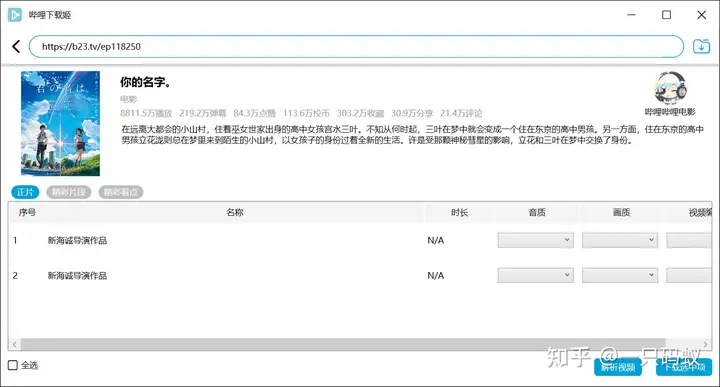This screenshot has height=387, width=720.
Task: Click the 哔哩哔哩电影 uploader name
Action: (x=670, y=112)
